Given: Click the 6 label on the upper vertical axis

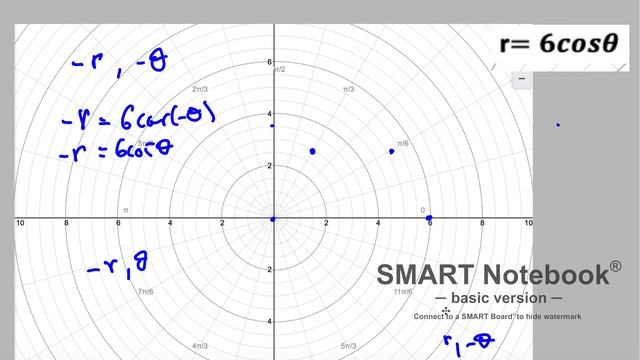Looking at the screenshot, I should [269, 62].
